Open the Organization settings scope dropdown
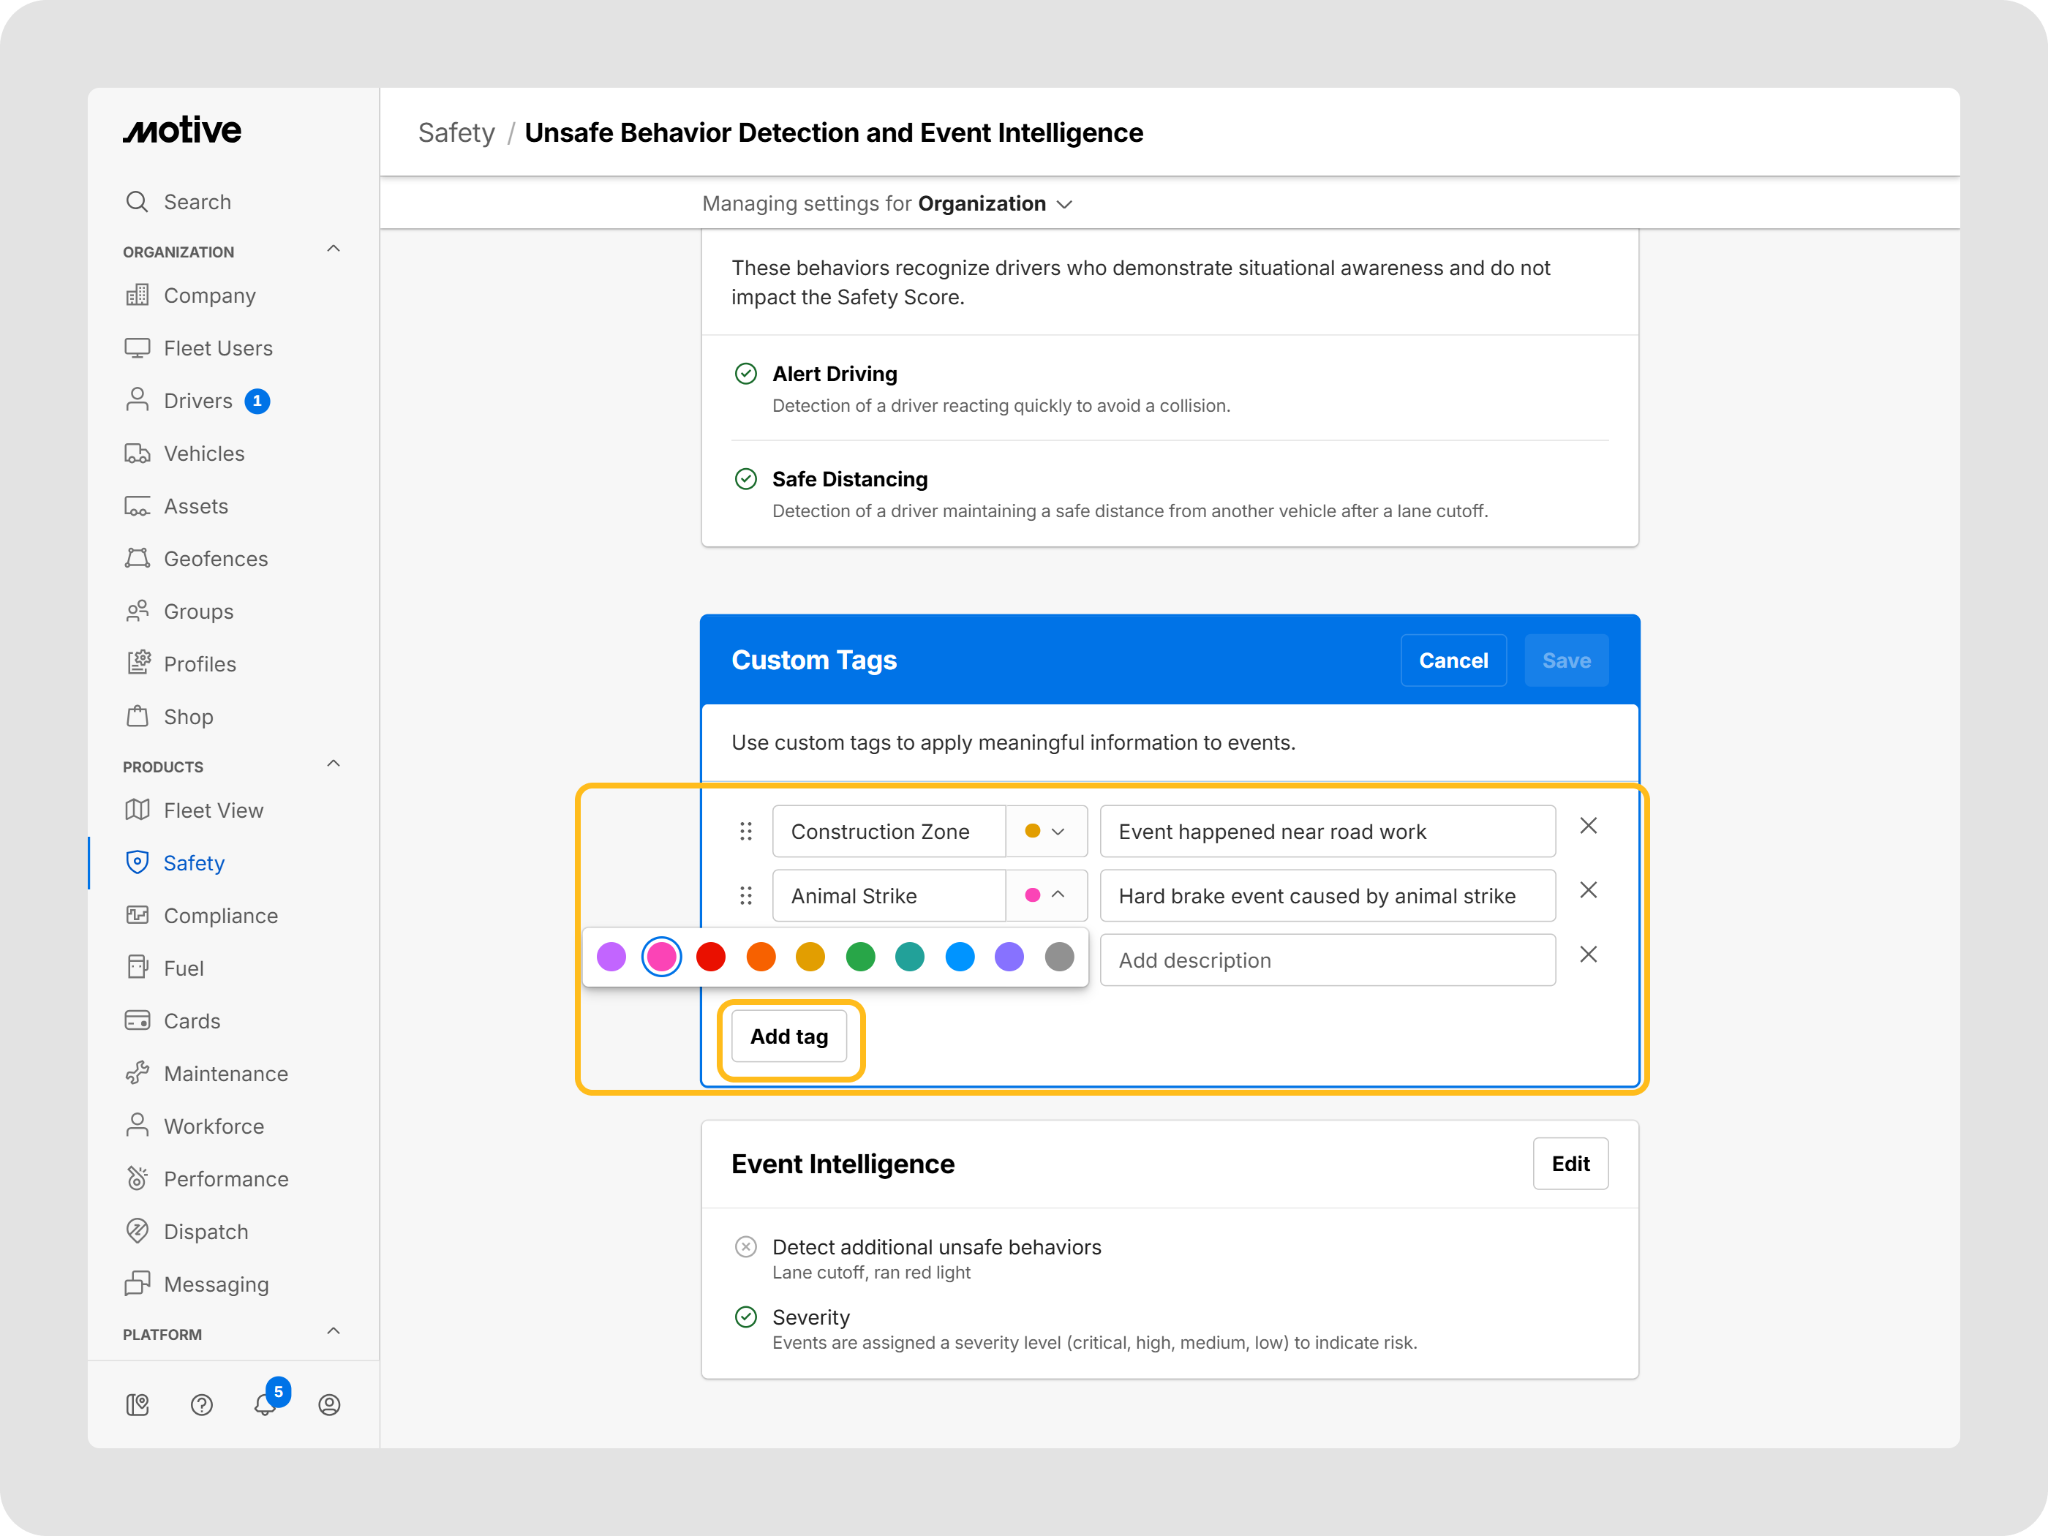2048x1536 pixels. pyautogui.click(x=995, y=204)
